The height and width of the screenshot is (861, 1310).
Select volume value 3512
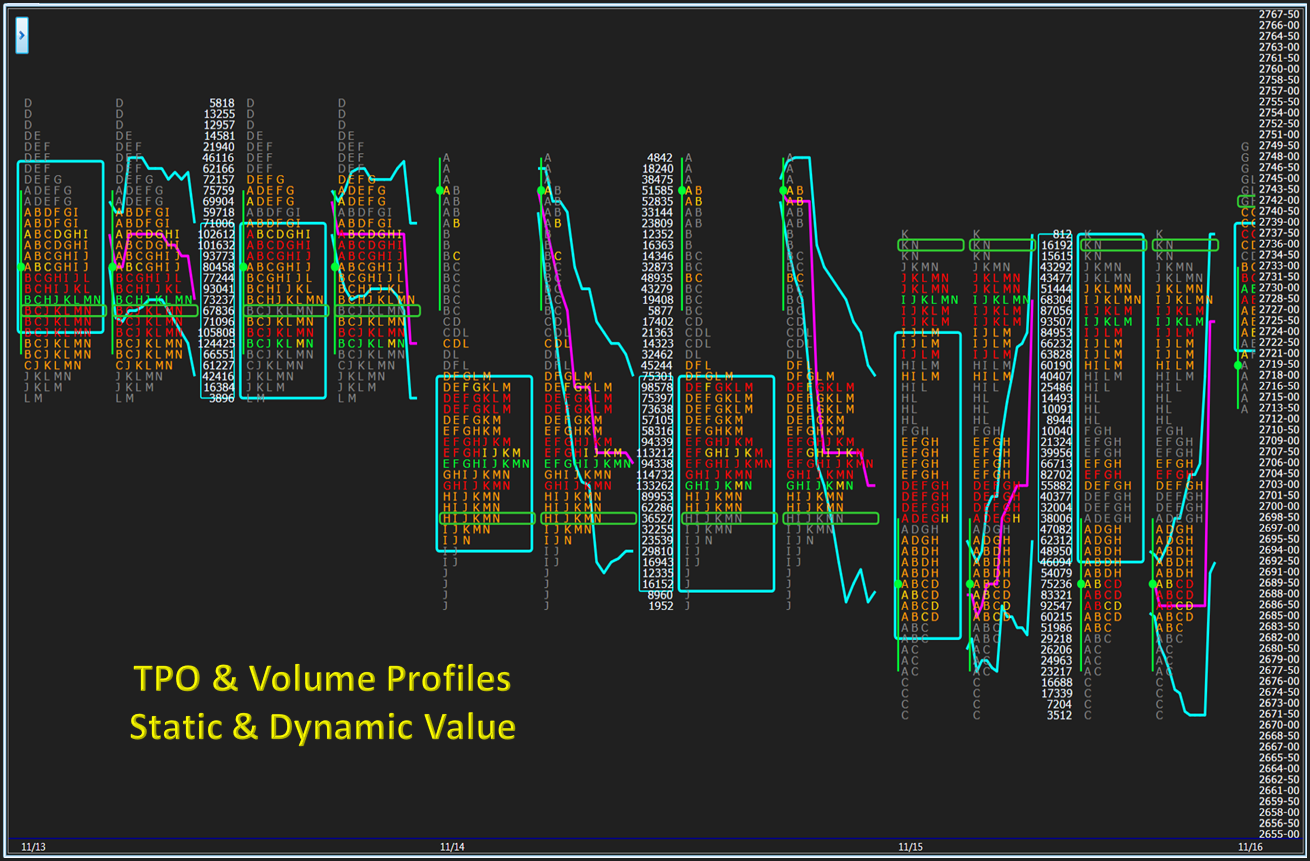click(x=1059, y=714)
